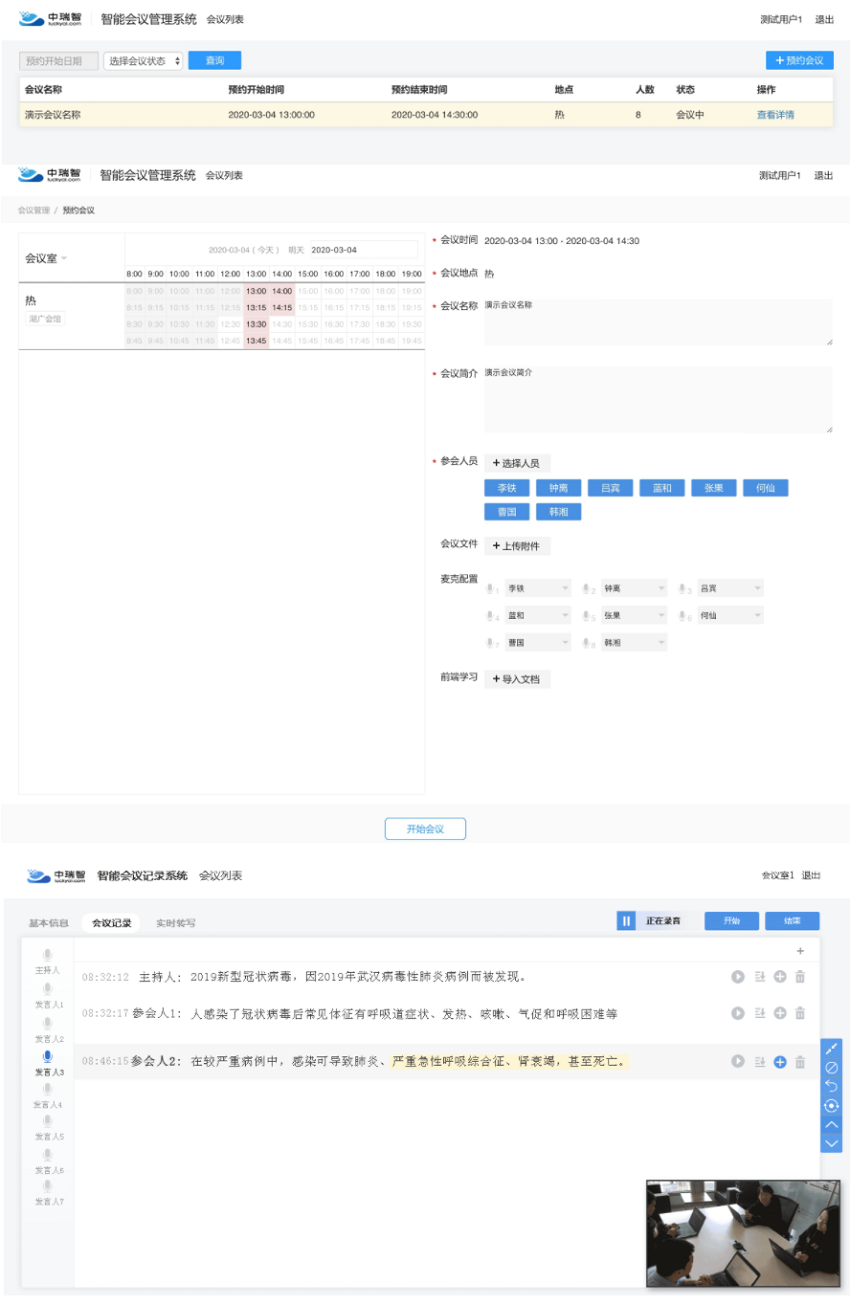
Task: Click the edit-list icon on 参会人2 line
Action: [760, 1061]
